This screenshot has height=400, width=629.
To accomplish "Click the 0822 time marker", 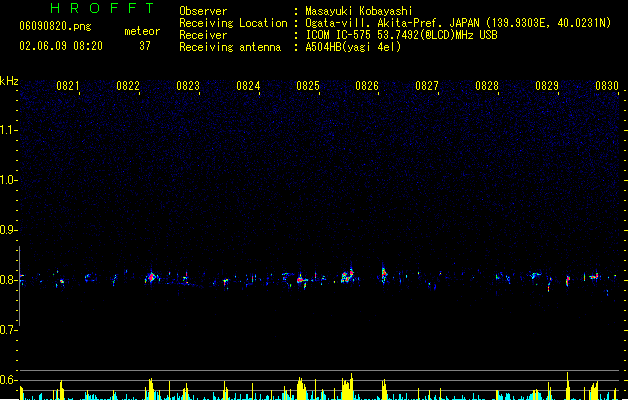I will 128,86.
